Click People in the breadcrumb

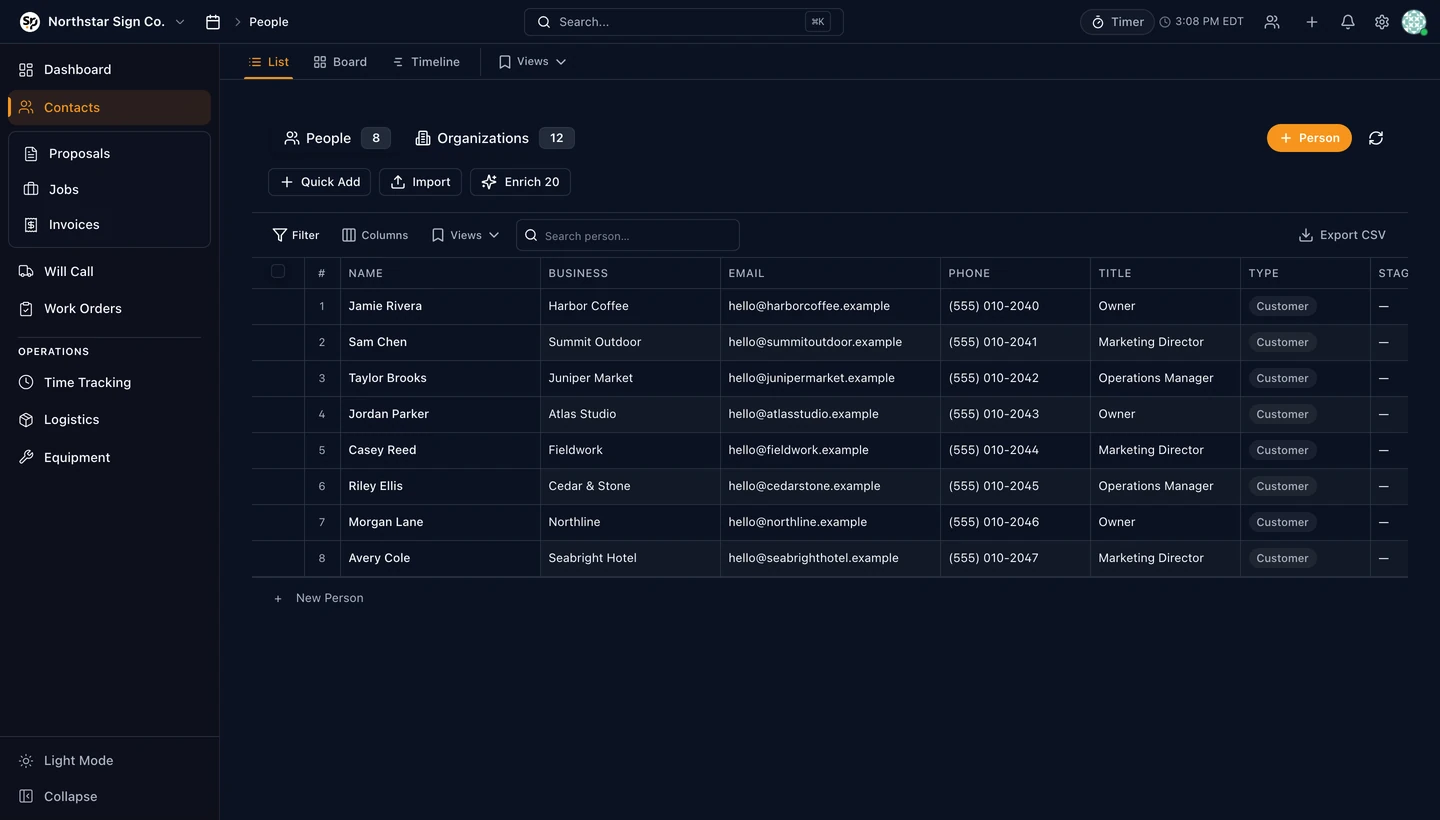(x=269, y=22)
